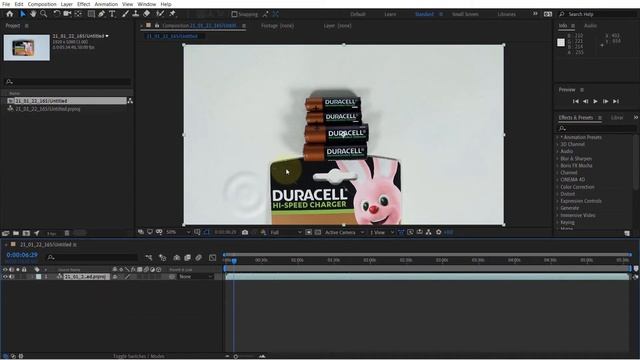The height and width of the screenshot is (360, 640).
Task: Select the Hand tool
Action: click(x=33, y=14)
